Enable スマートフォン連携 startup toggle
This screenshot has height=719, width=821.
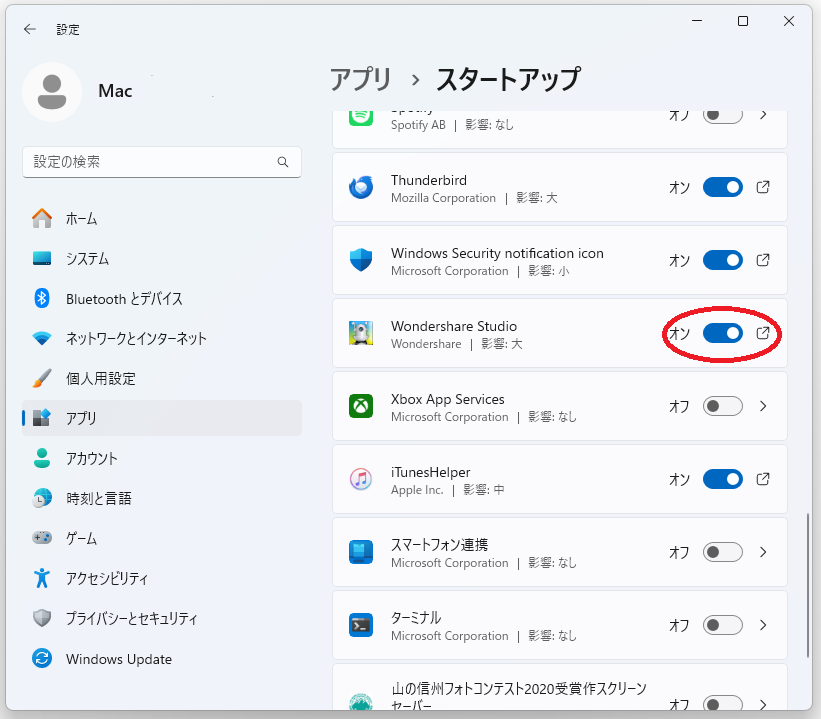[723, 552]
